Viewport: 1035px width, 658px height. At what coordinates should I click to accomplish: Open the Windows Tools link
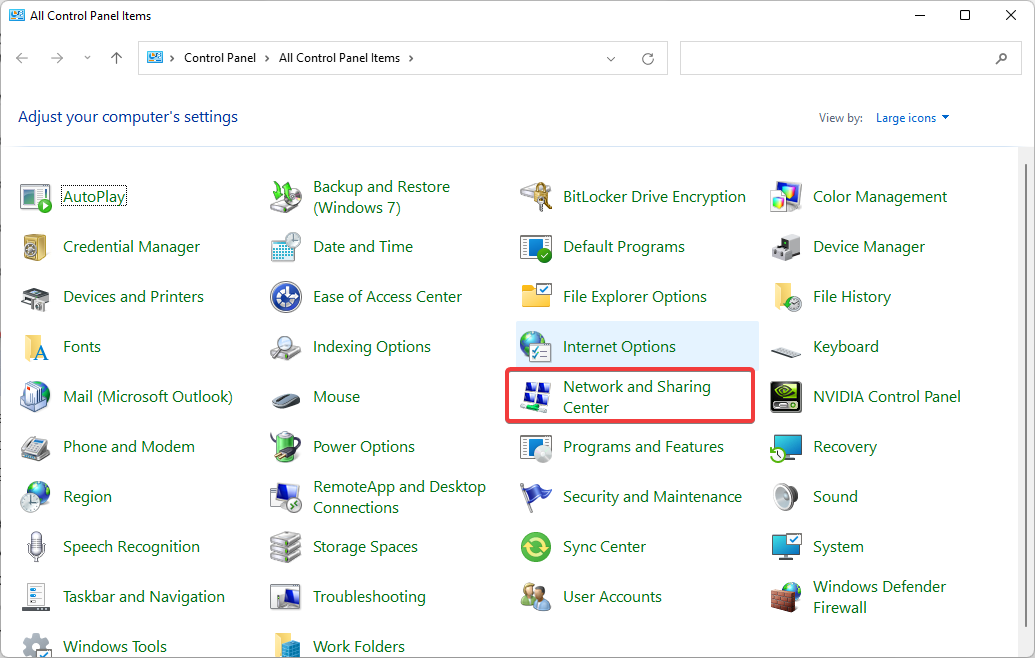click(x=115, y=647)
